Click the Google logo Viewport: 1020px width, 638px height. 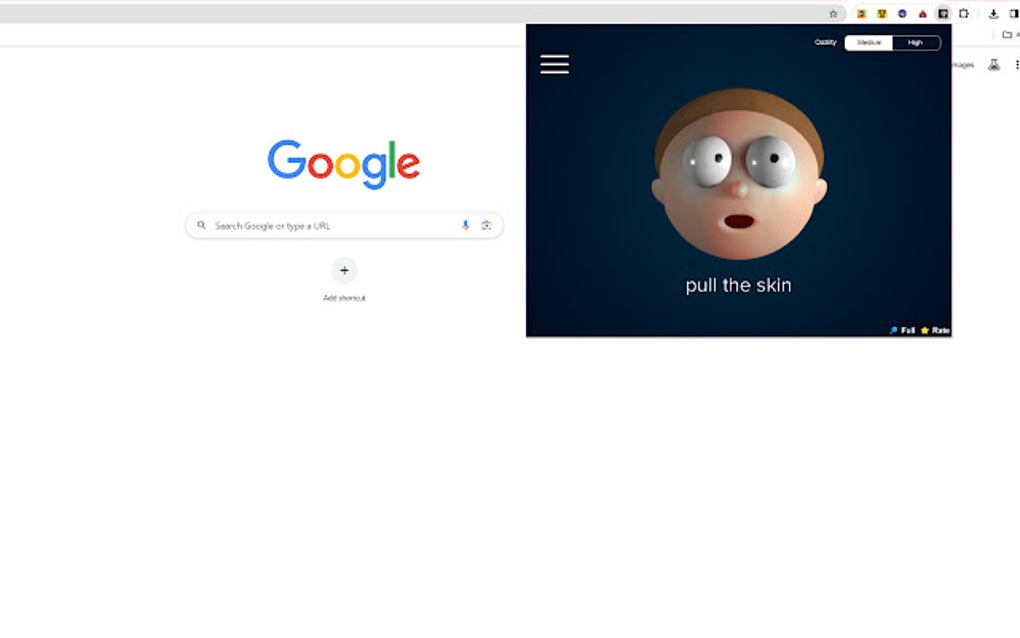click(344, 162)
